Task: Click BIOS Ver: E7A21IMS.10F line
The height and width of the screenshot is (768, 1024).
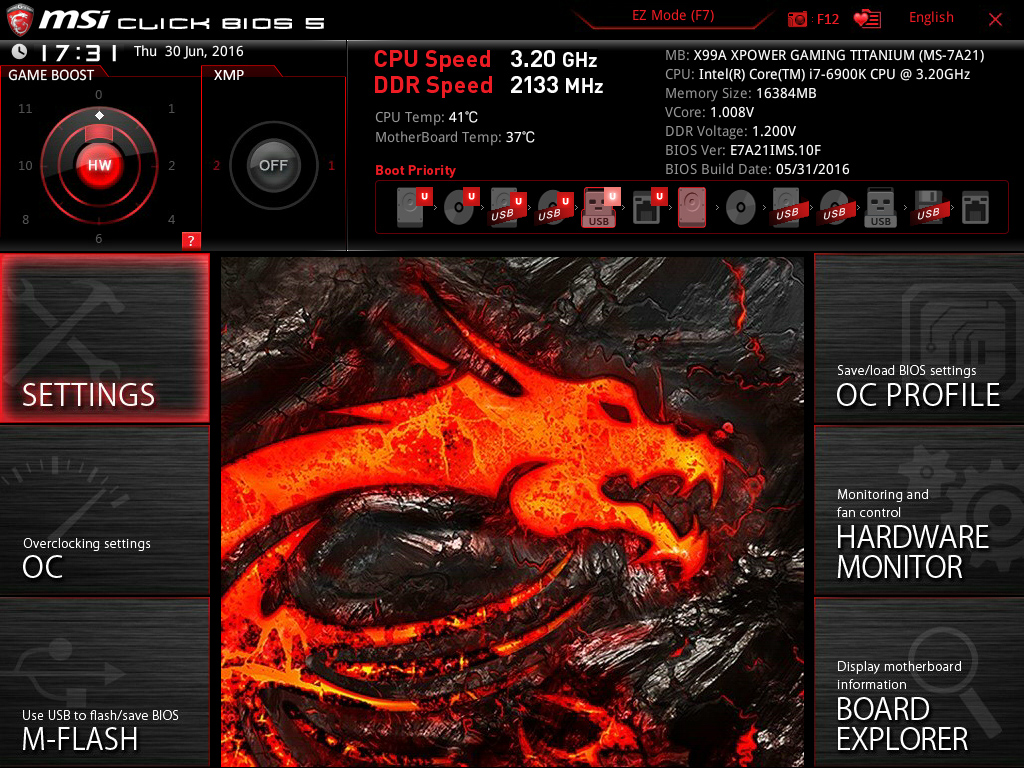Action: tap(743, 150)
